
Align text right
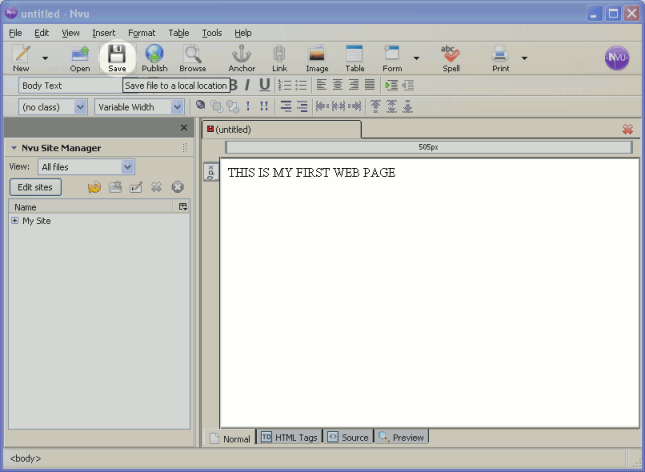point(353,85)
